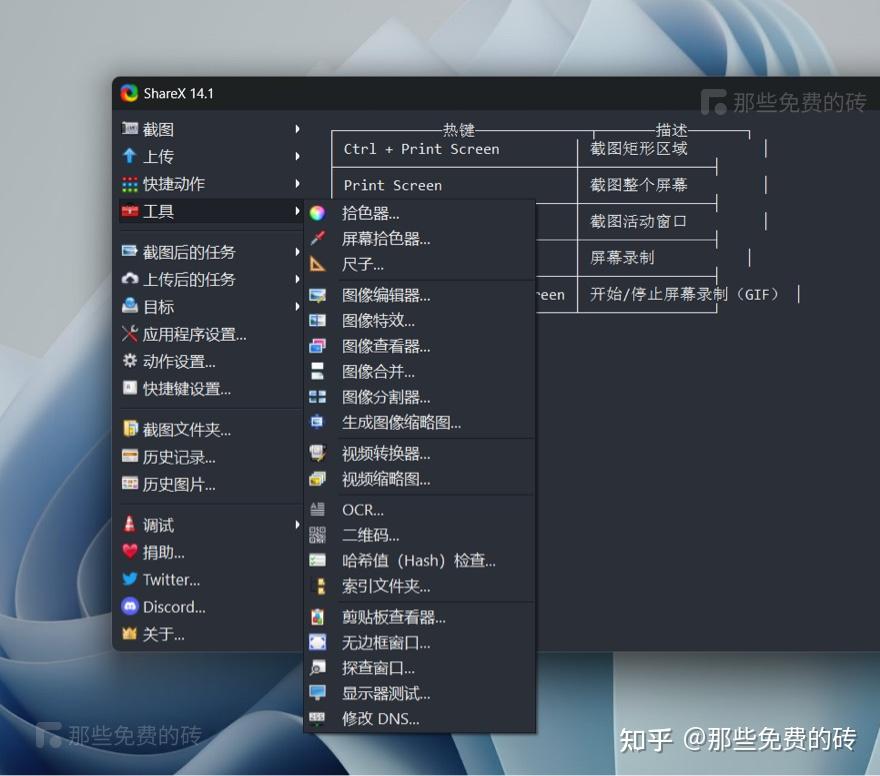Choose 图像编辑器... menu entry
Image resolution: width=880 pixels, height=776 pixels.
point(419,295)
